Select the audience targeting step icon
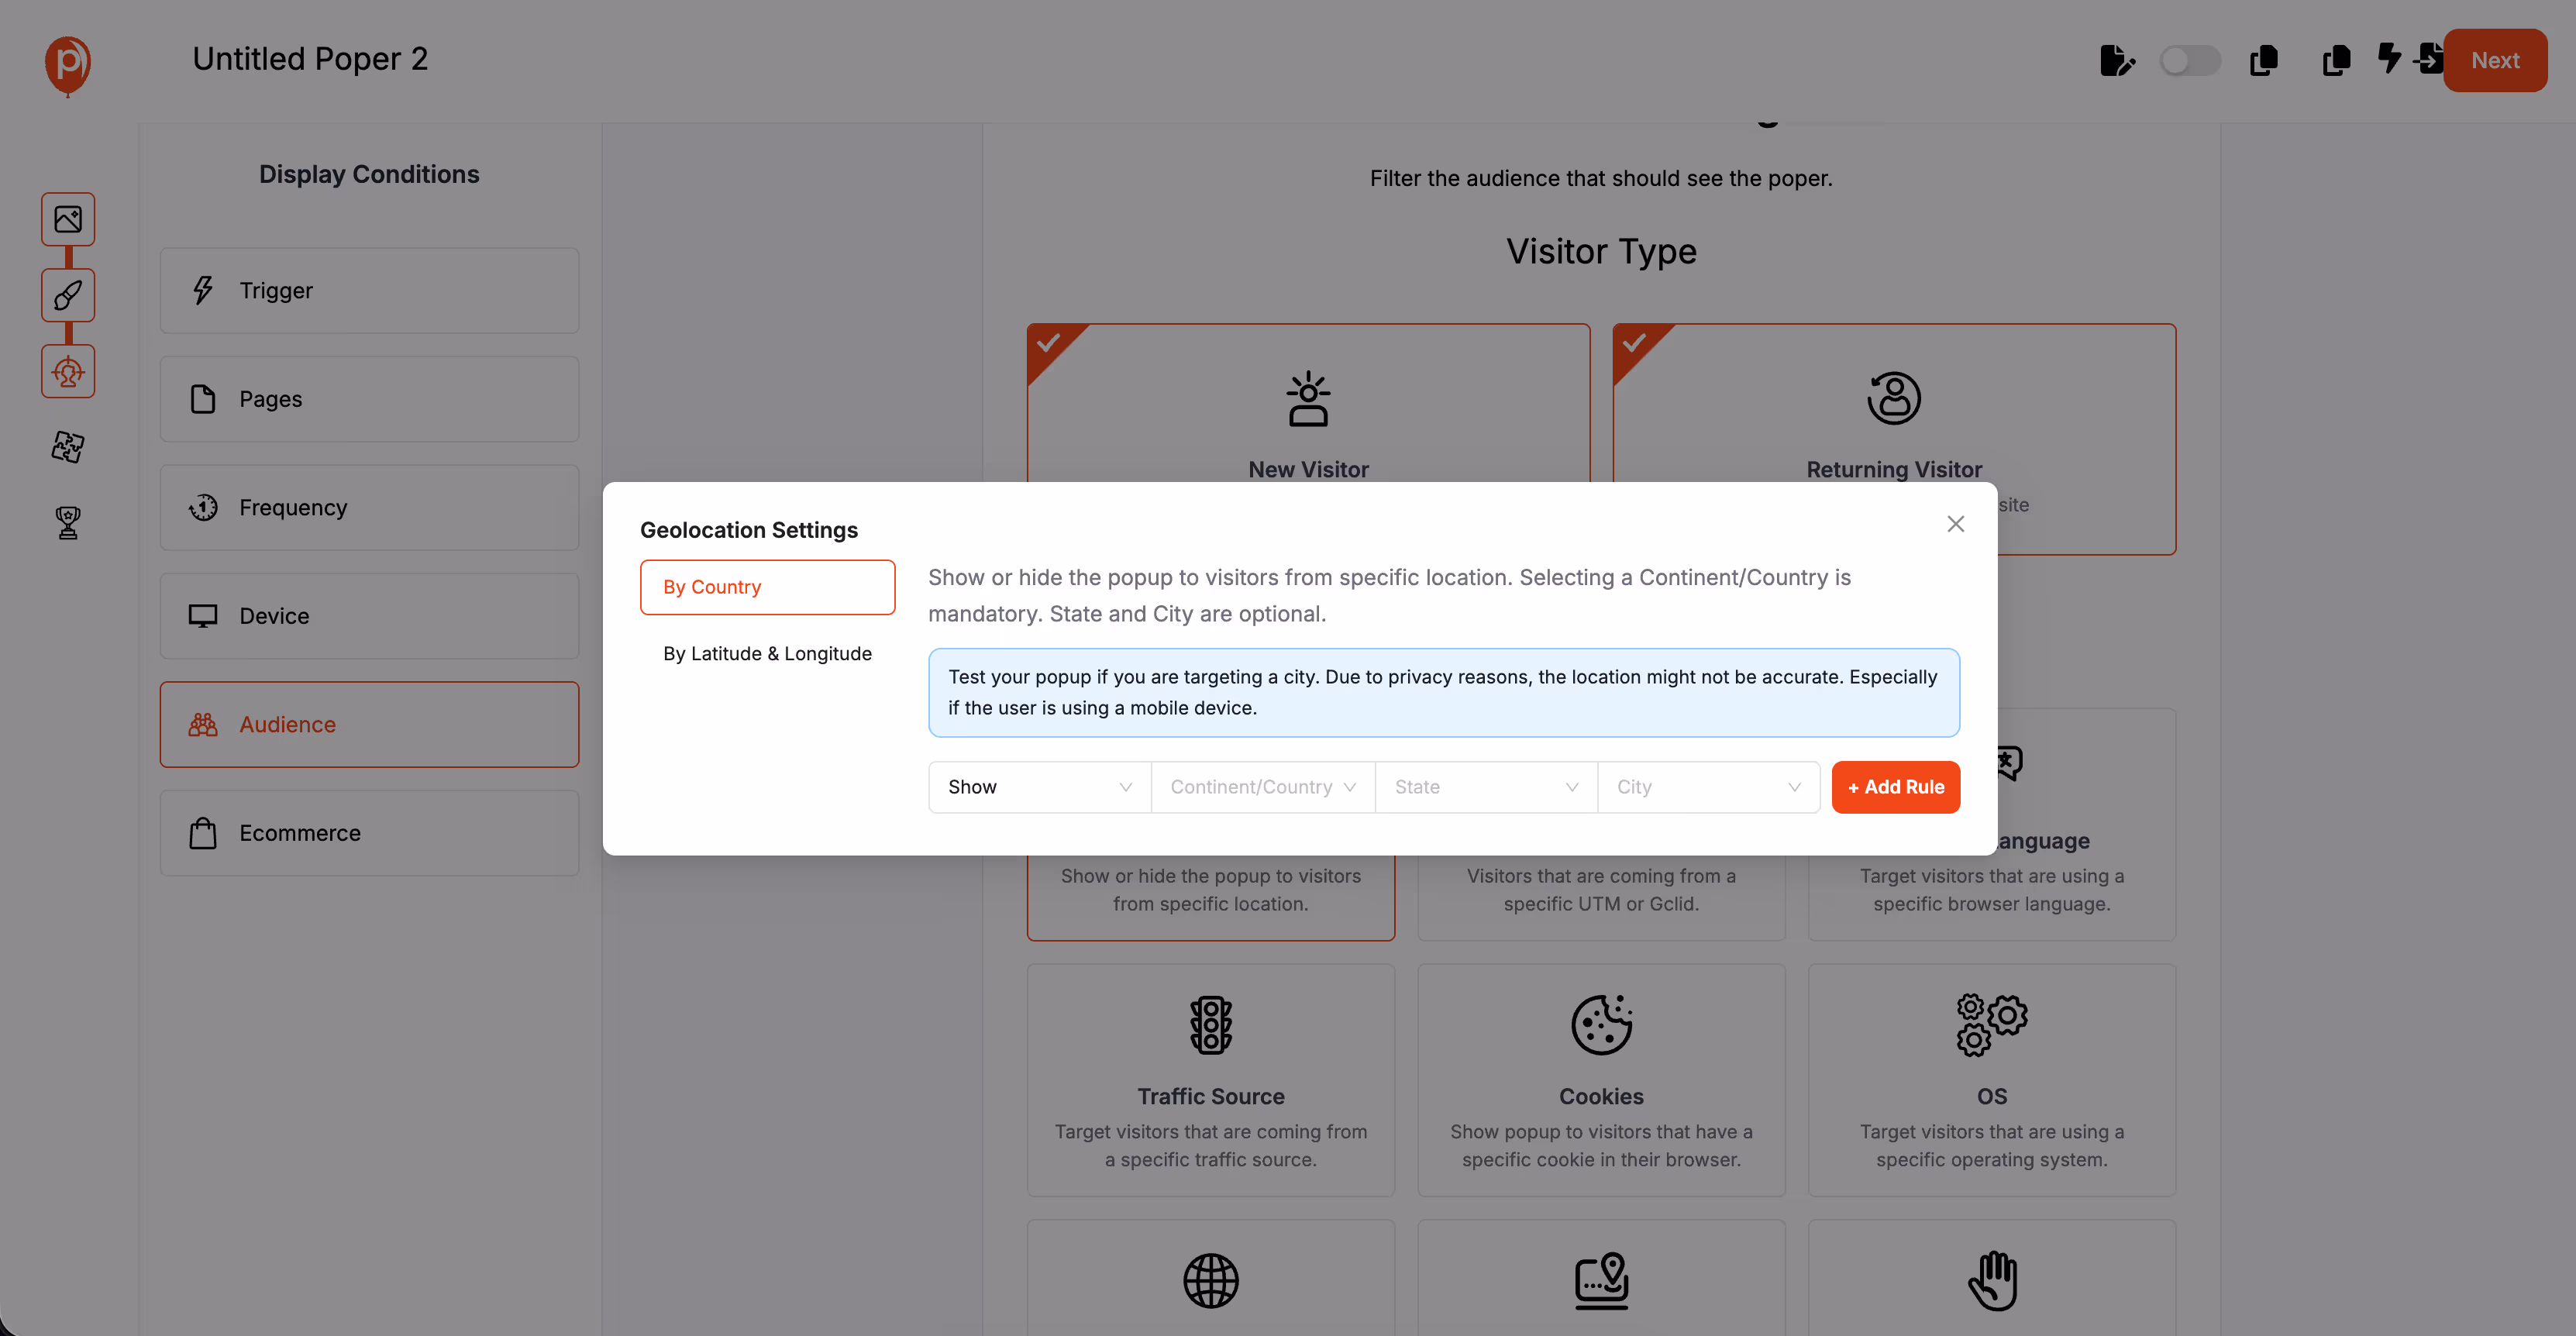The height and width of the screenshot is (1336, 2576). coord(67,371)
